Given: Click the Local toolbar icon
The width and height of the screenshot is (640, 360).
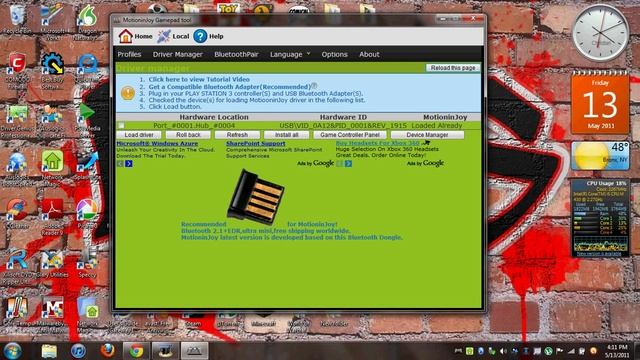Looking at the screenshot, I should coord(164,36).
